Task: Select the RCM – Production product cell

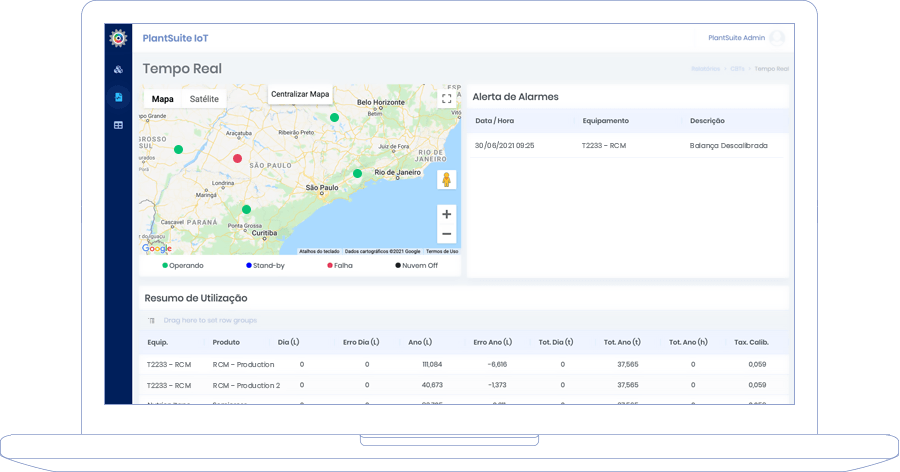Action: (x=243, y=365)
